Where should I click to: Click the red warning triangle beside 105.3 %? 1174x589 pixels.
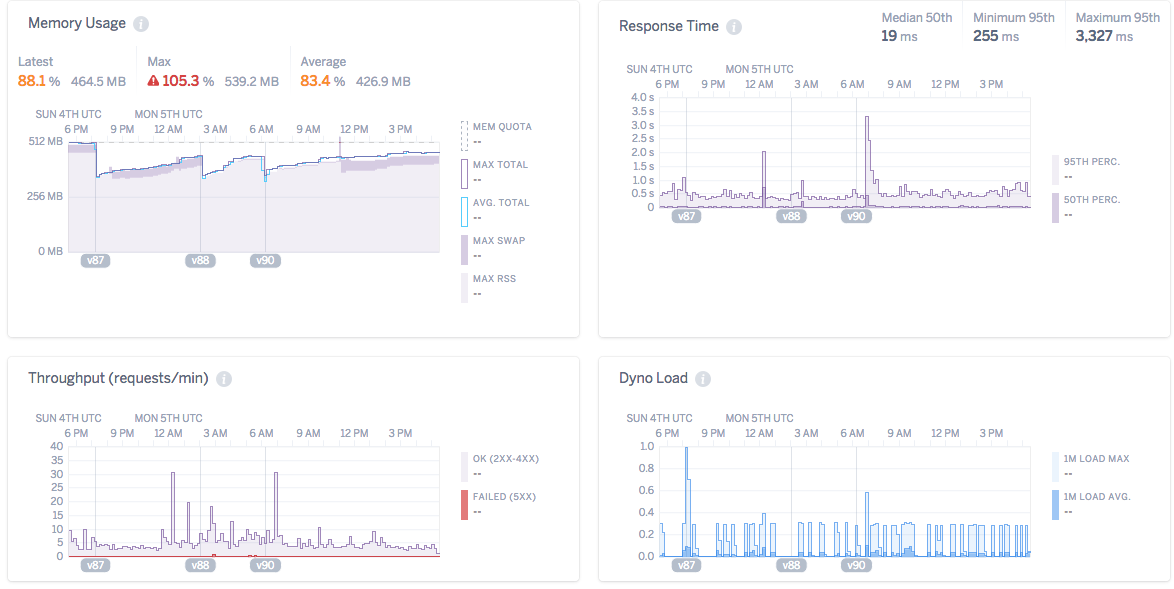pos(153,81)
